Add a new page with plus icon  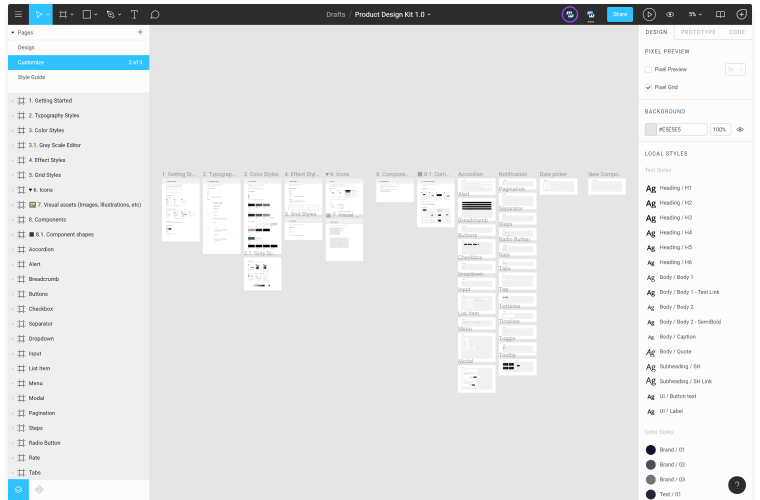(x=140, y=32)
